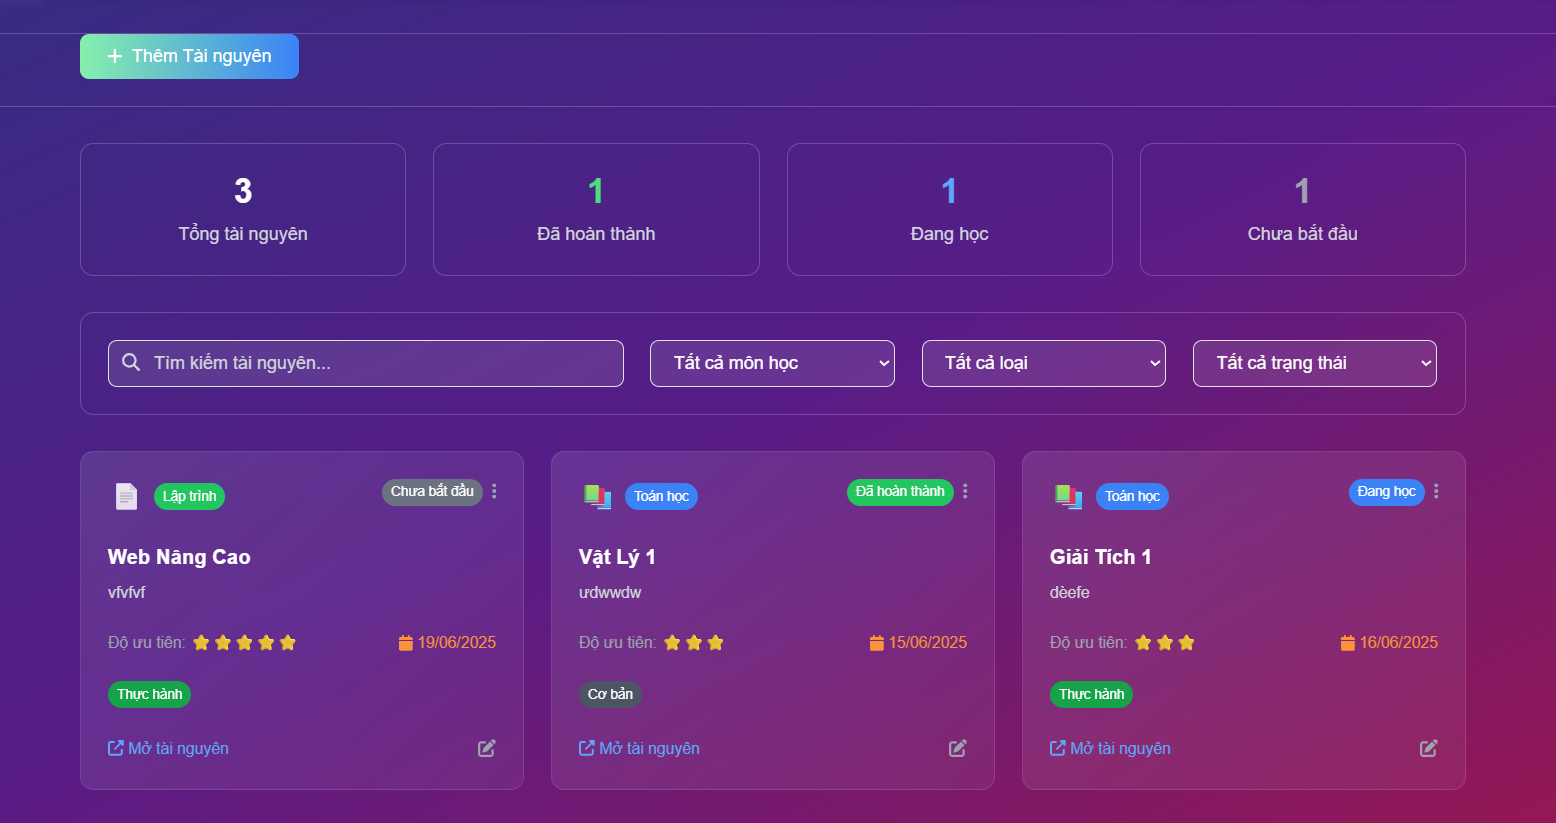The height and width of the screenshot is (823, 1556).
Task: Click the calendar icon beside 16/06/2025
Action: [1348, 643]
